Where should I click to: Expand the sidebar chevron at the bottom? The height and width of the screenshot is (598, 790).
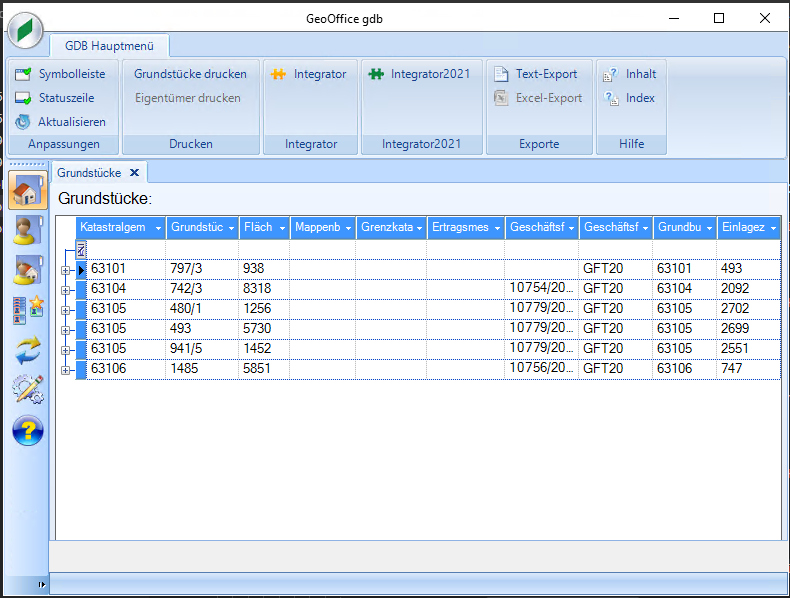pos(41,585)
